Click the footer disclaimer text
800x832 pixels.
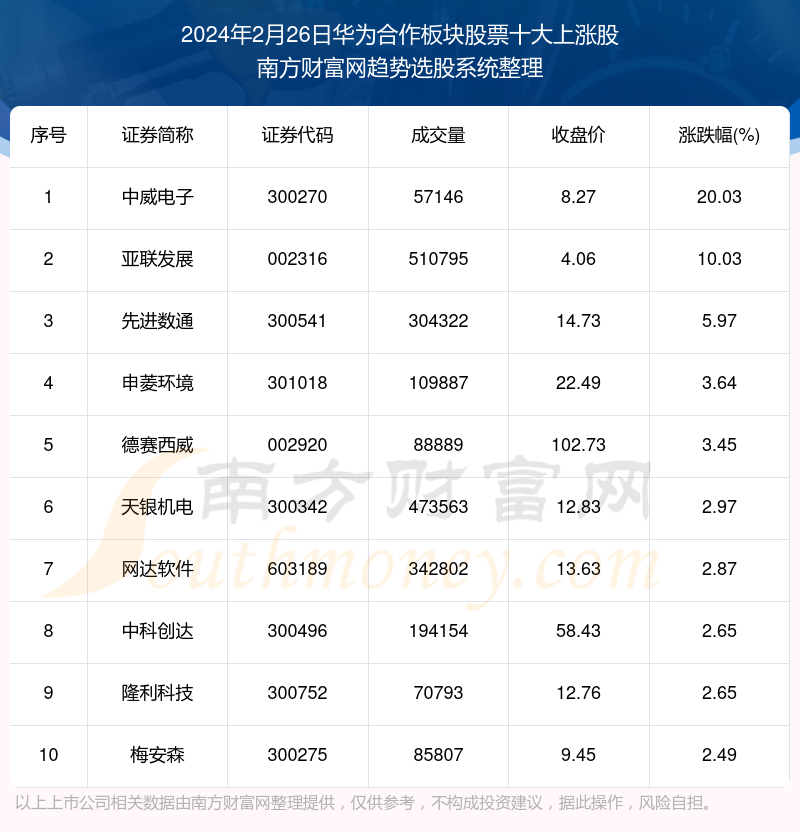click(364, 803)
